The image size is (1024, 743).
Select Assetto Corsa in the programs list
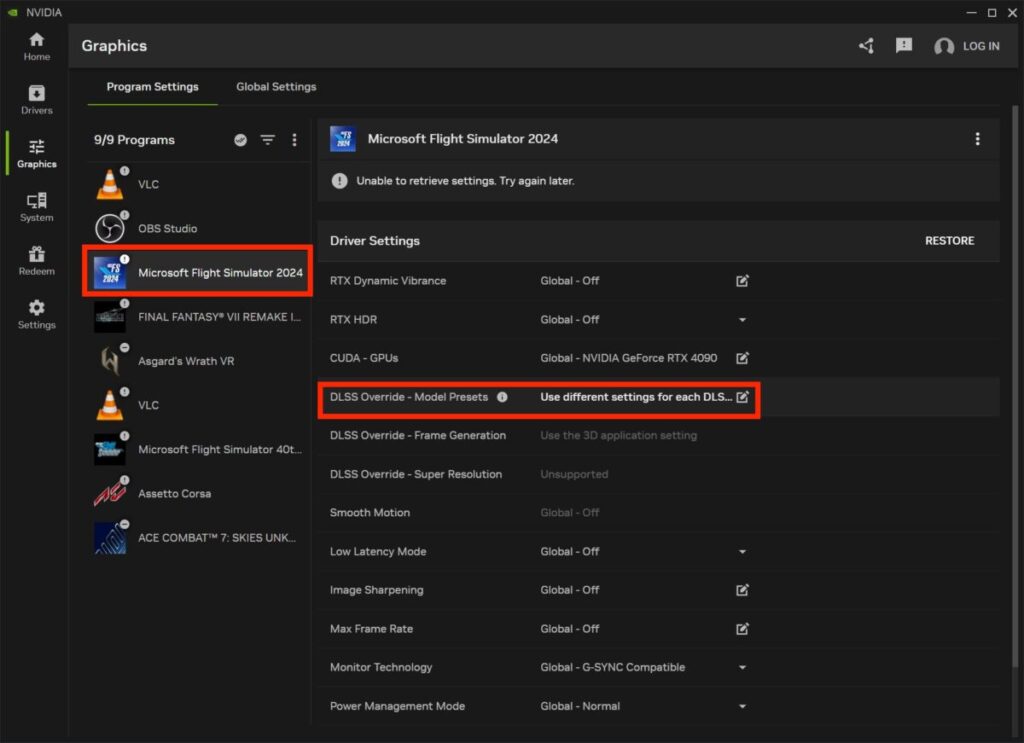coord(198,494)
